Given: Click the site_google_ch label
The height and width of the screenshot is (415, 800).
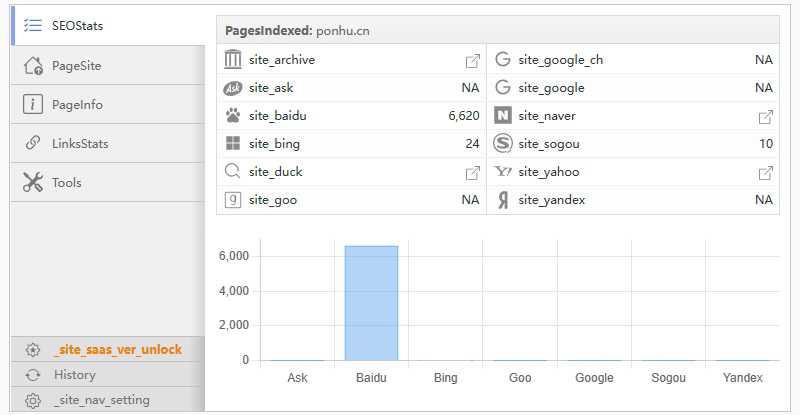Looking at the screenshot, I should [560, 60].
